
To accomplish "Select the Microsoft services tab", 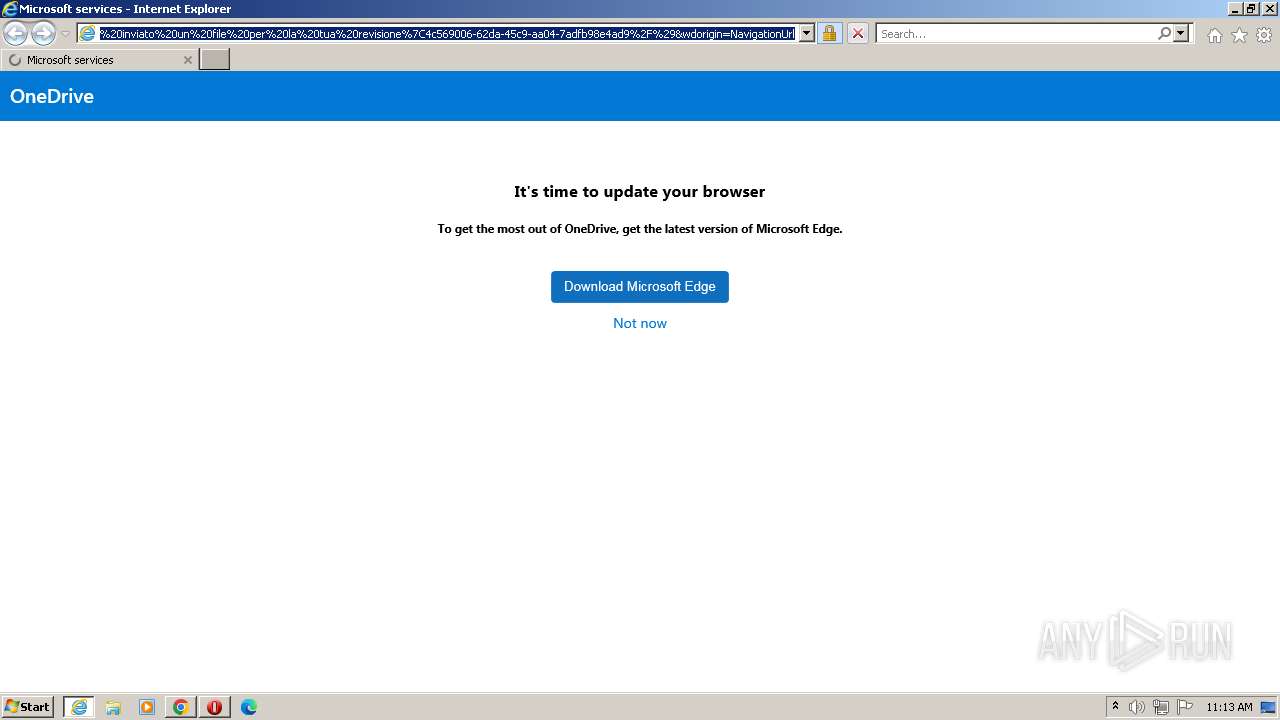I will pos(98,60).
